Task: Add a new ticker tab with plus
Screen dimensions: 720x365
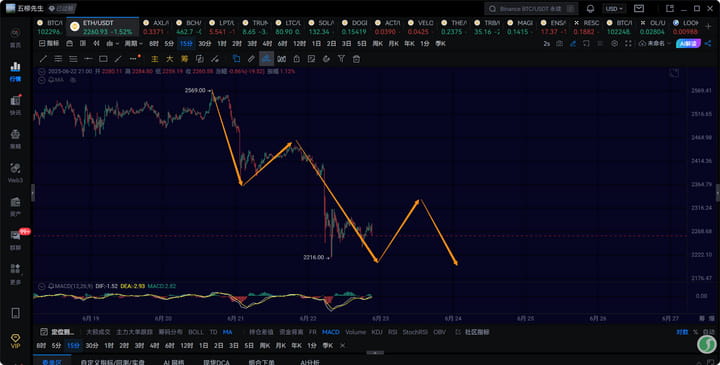Action: [708, 27]
